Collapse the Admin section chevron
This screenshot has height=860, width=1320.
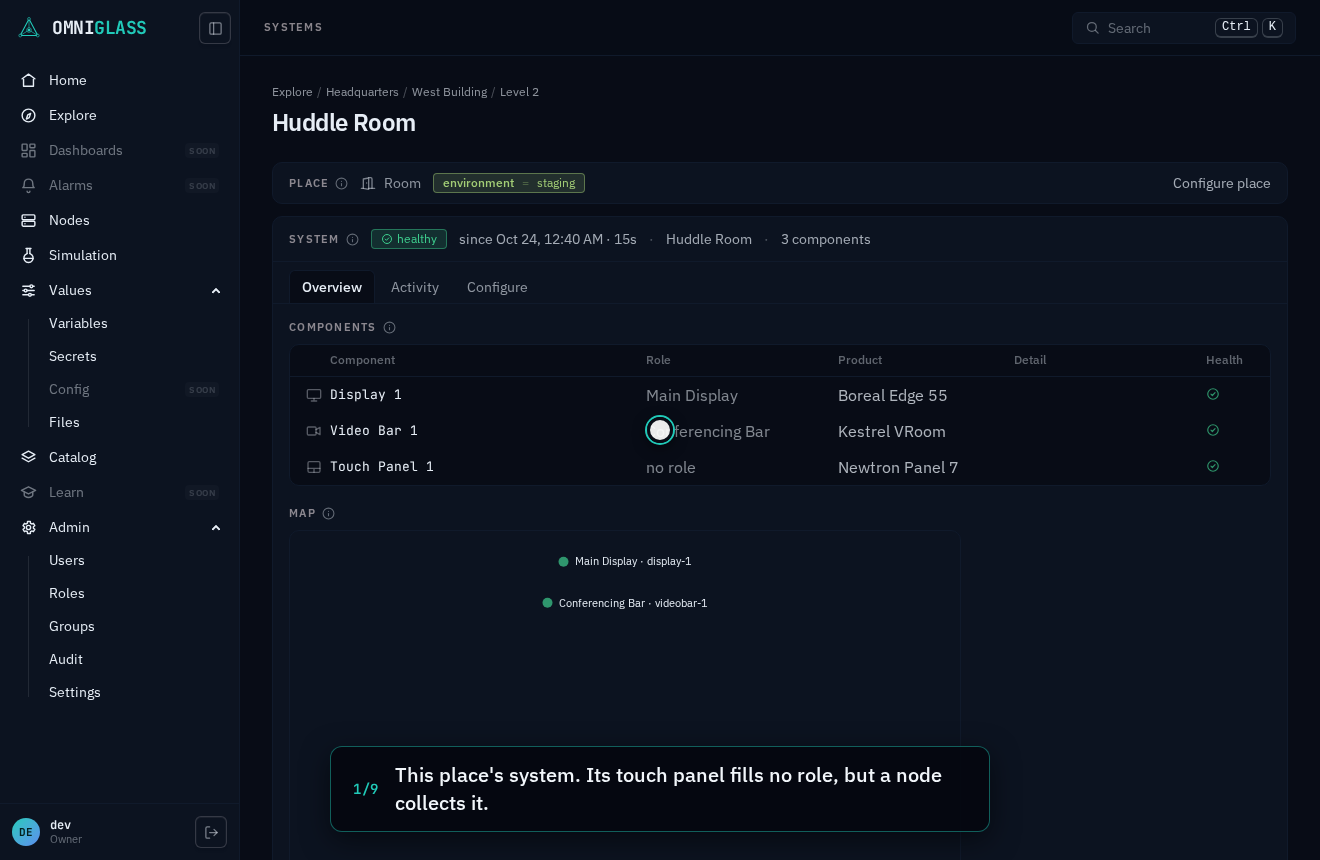[x=216, y=527]
